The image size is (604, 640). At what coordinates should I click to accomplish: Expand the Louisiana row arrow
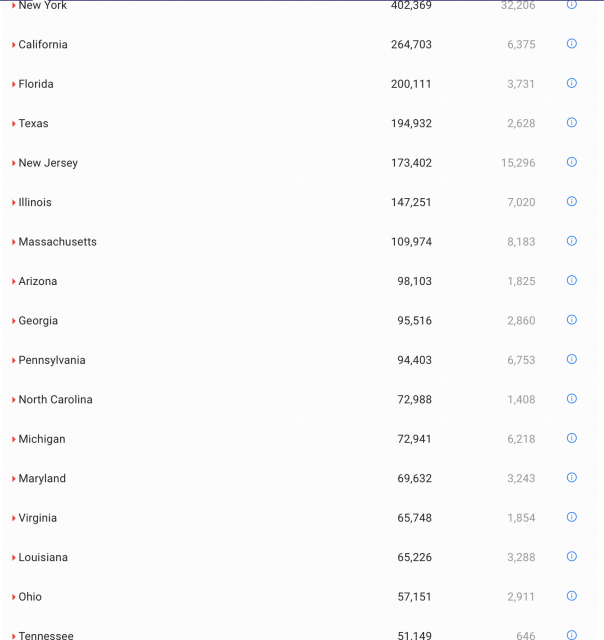pos(14,558)
